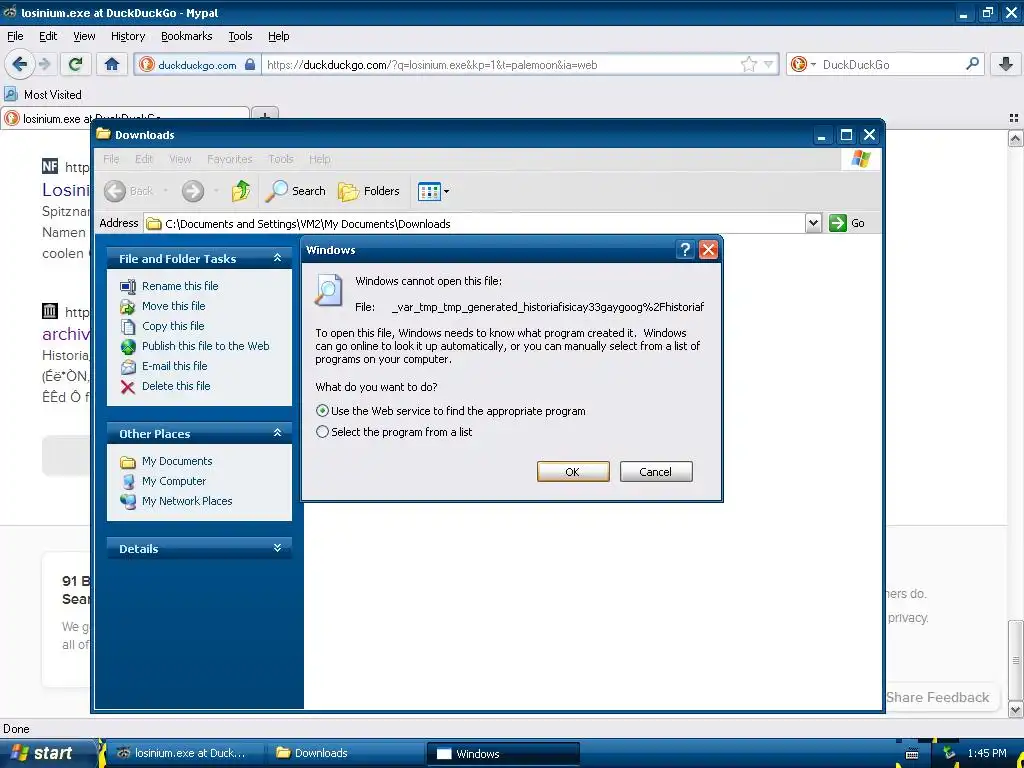The width and height of the screenshot is (1024, 768).
Task: Click the Most Visited bookmarks icon
Action: click(x=11, y=94)
